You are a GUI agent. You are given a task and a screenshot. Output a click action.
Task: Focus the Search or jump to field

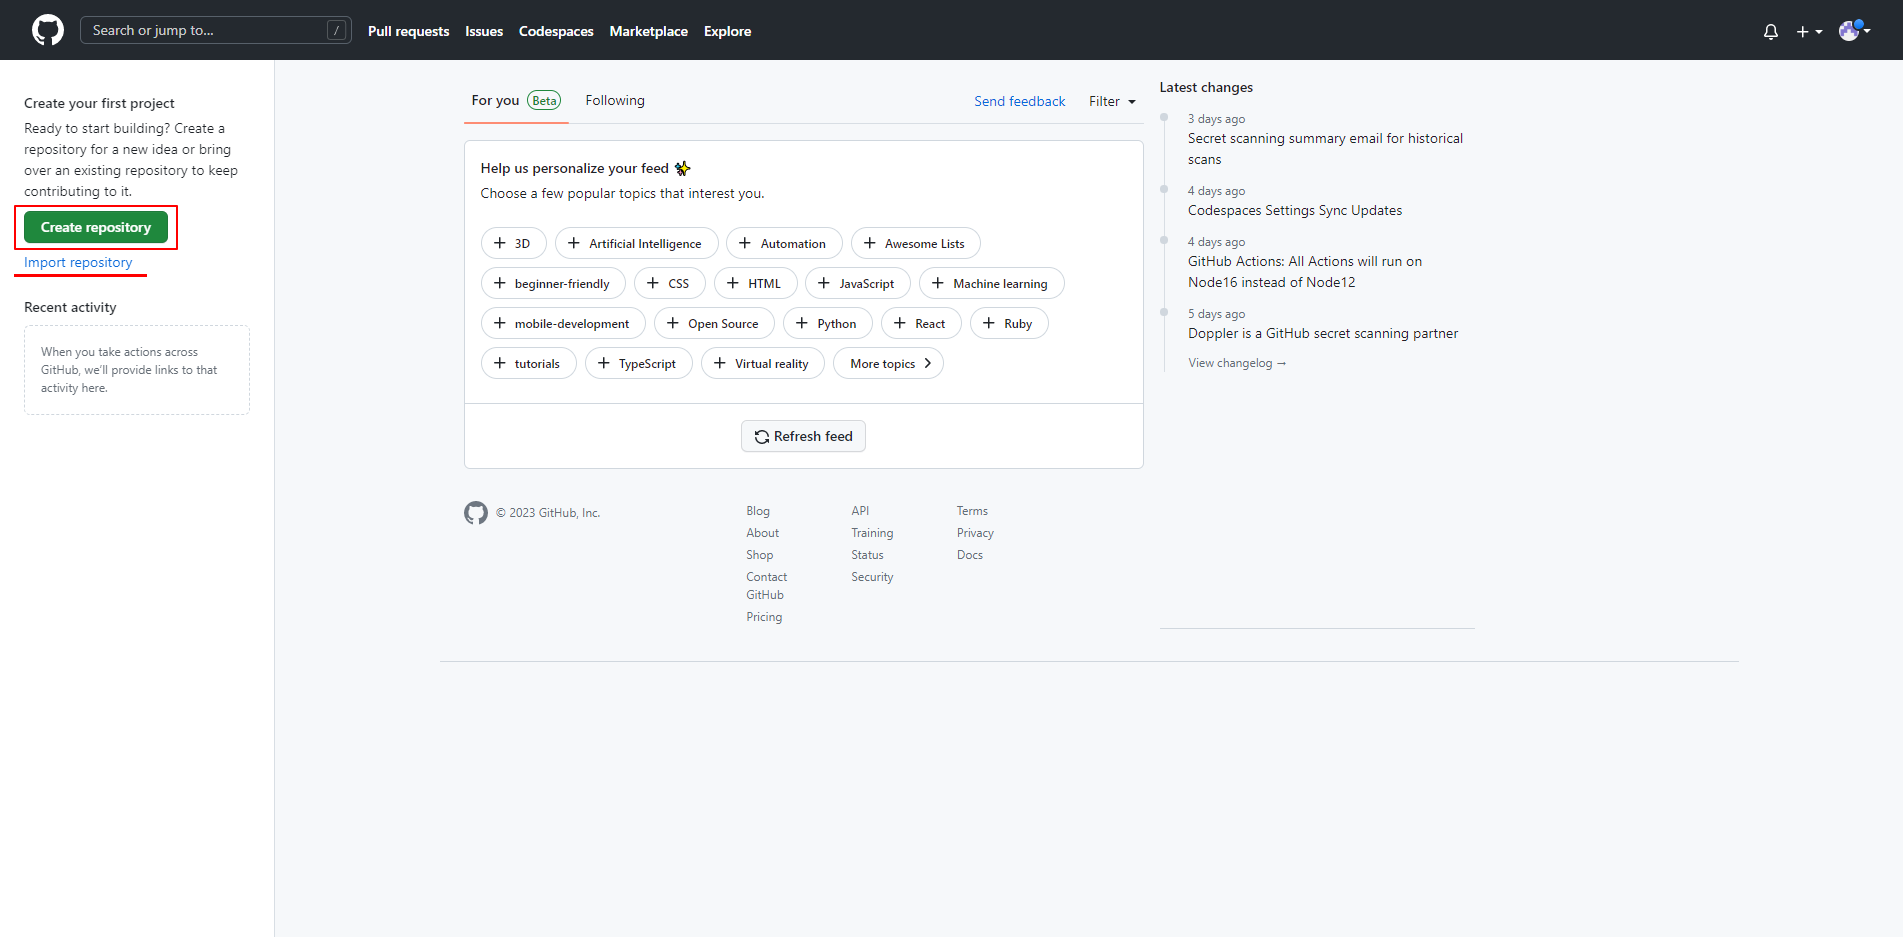216,30
